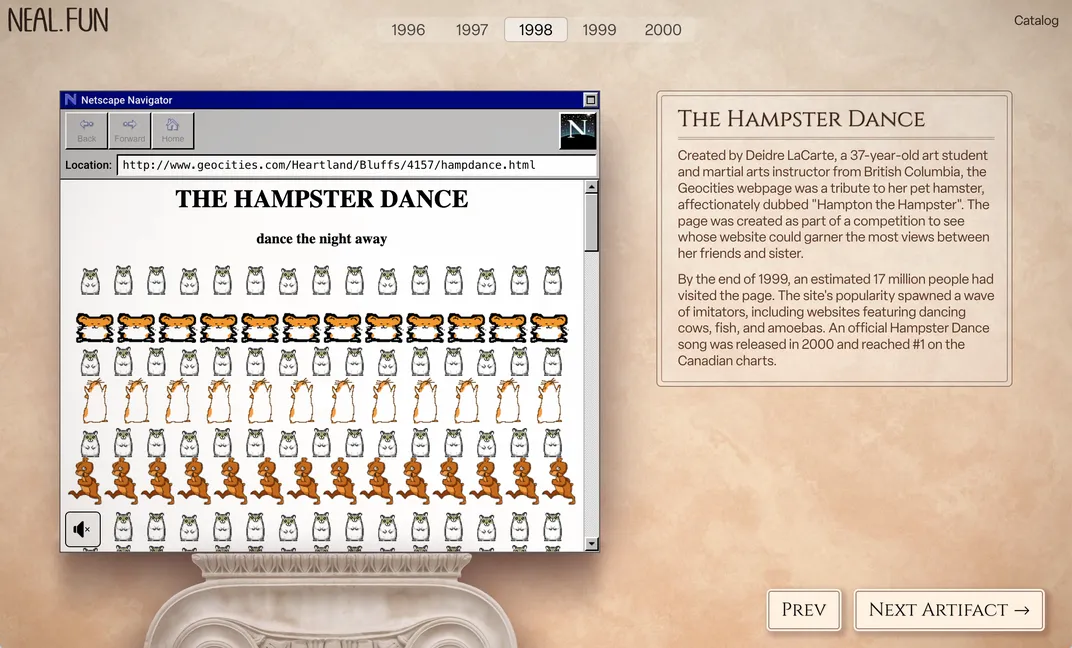Click the Location label text
The image size is (1072, 648).
(88, 165)
